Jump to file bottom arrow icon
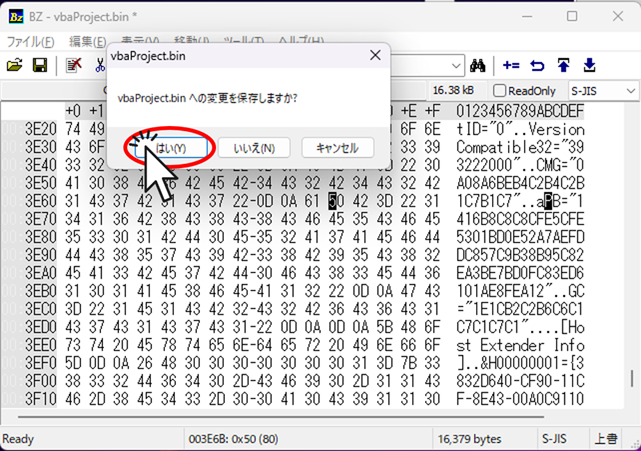641x451 pixels. (589, 65)
